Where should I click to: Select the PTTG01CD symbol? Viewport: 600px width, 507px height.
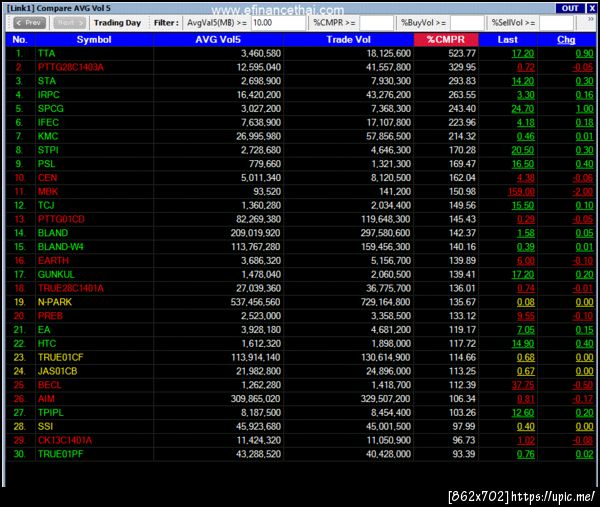point(61,219)
